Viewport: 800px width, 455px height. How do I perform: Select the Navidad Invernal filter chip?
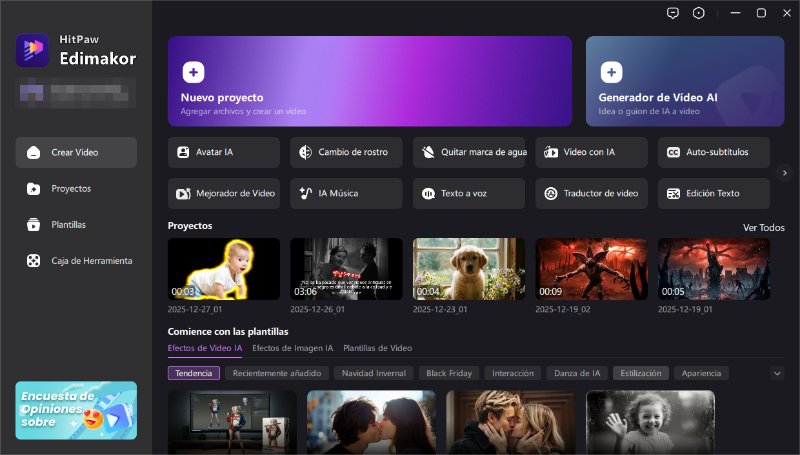tap(373, 373)
